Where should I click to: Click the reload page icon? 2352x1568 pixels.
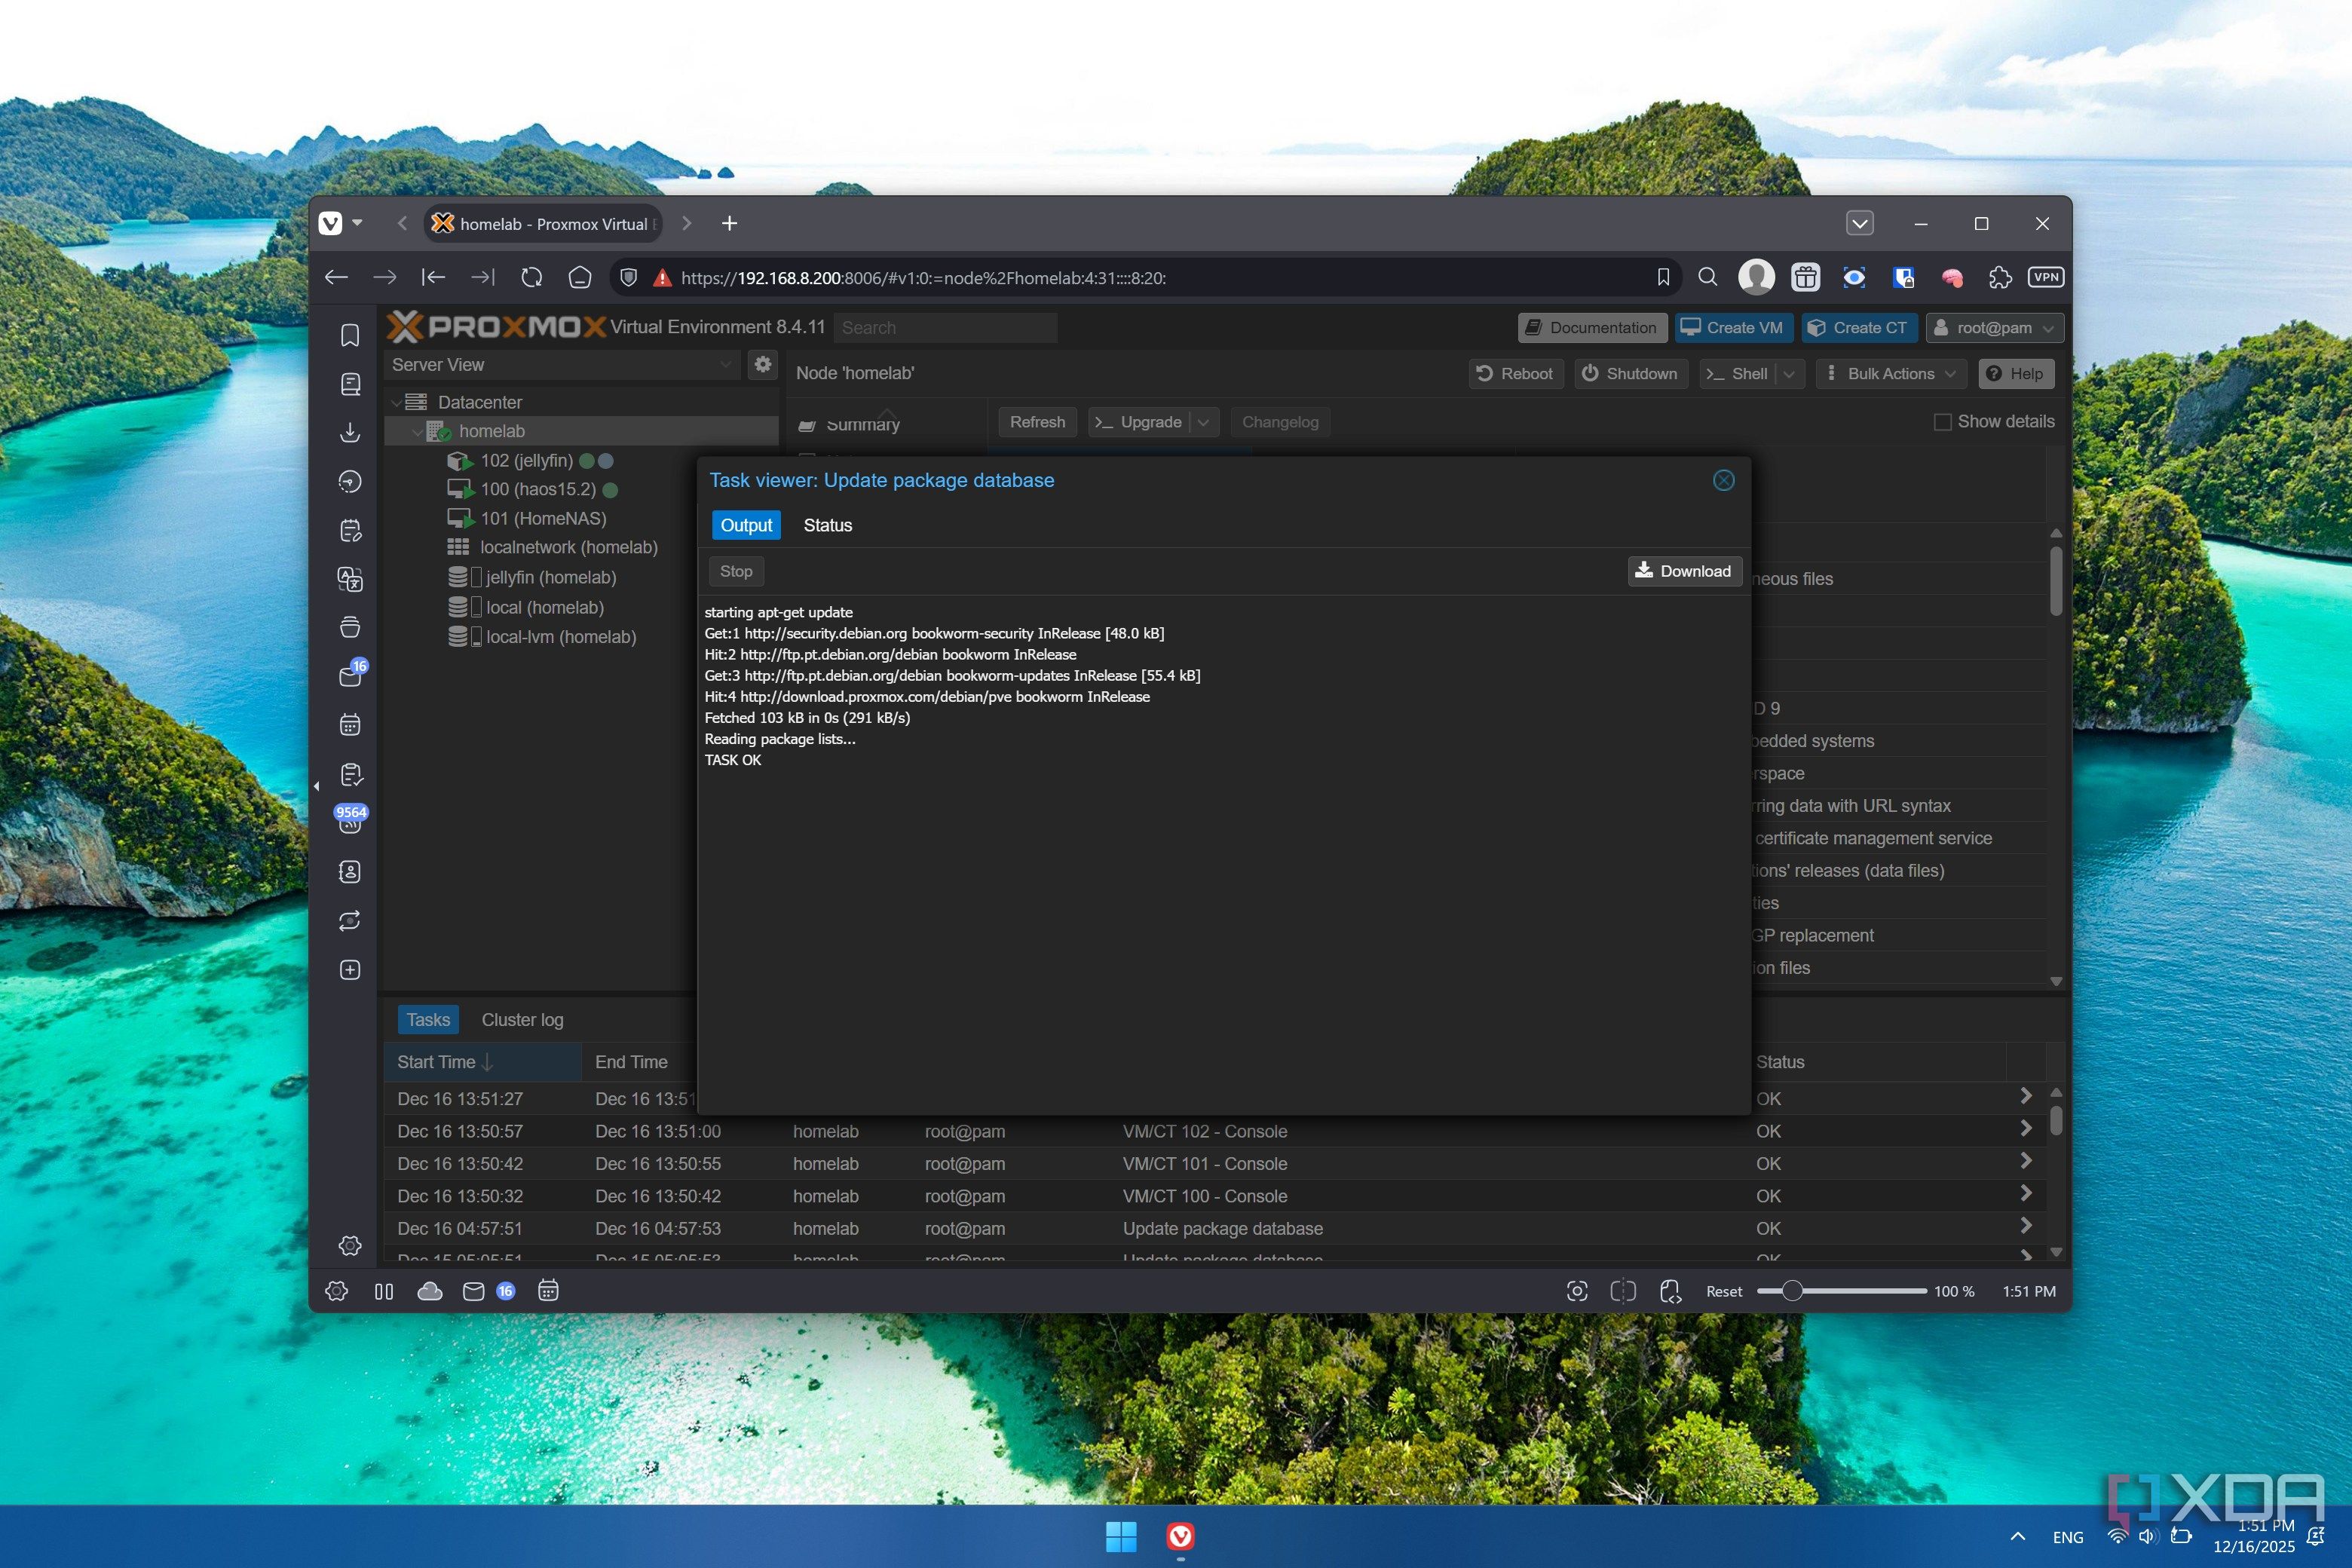click(x=532, y=278)
